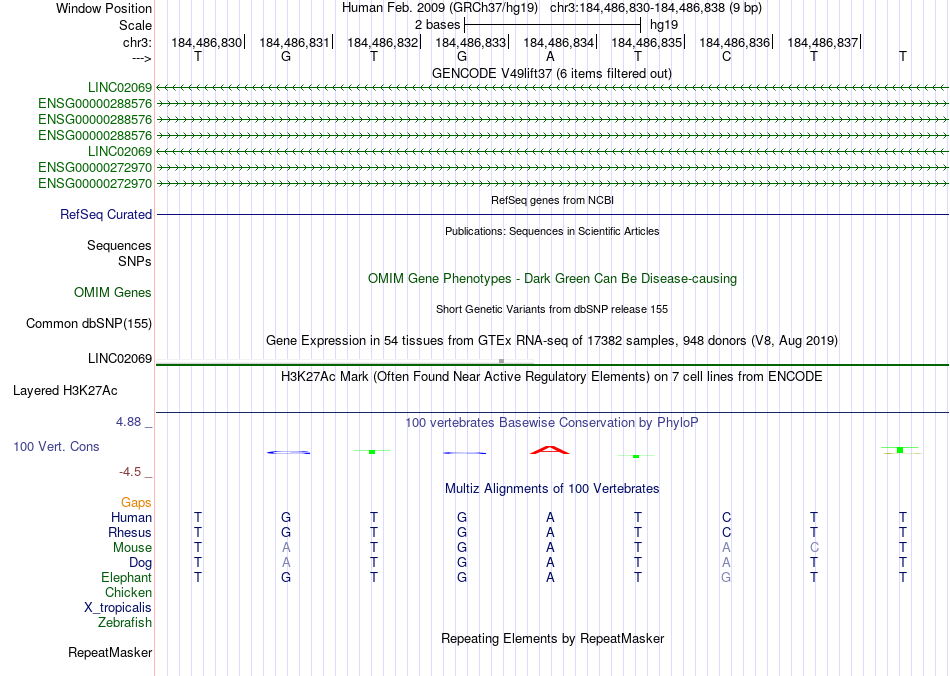The width and height of the screenshot is (950, 676).
Task: Select the Dog species label
Action: click(141, 563)
